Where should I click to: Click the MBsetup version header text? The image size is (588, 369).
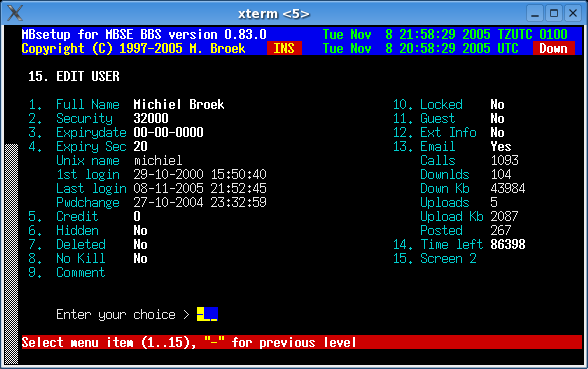pyautogui.click(x=144, y=34)
